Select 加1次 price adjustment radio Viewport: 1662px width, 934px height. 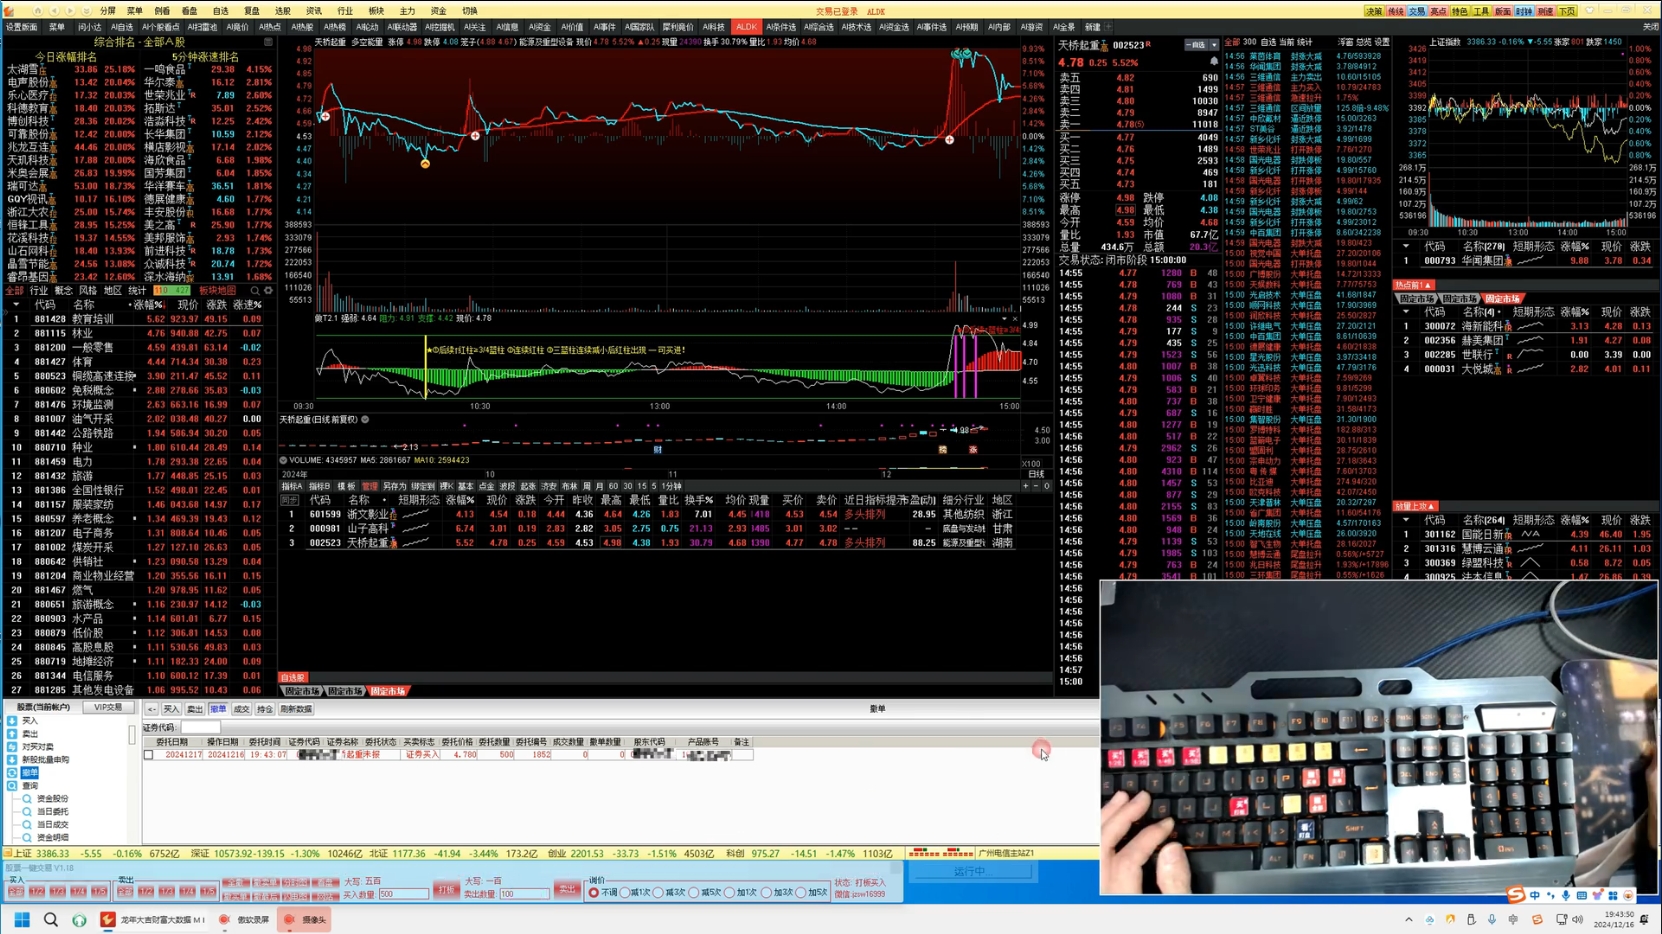click(x=730, y=892)
